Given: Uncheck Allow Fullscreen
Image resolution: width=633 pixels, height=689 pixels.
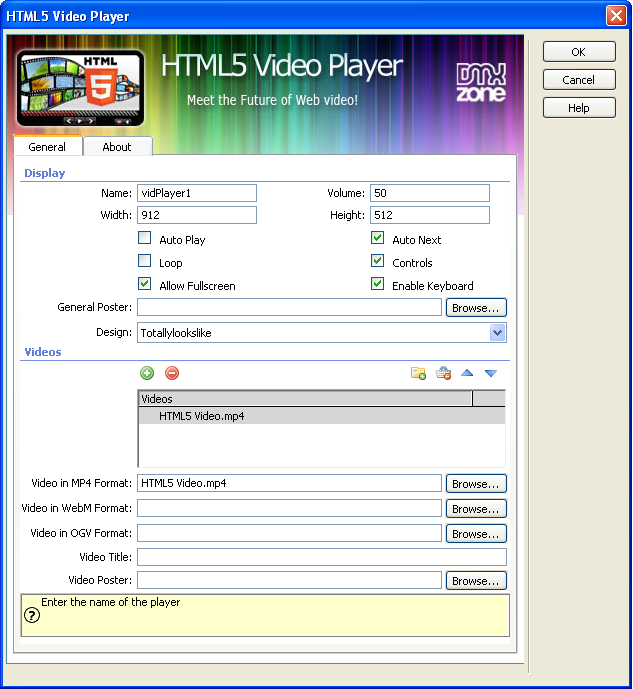Looking at the screenshot, I should point(145,283).
